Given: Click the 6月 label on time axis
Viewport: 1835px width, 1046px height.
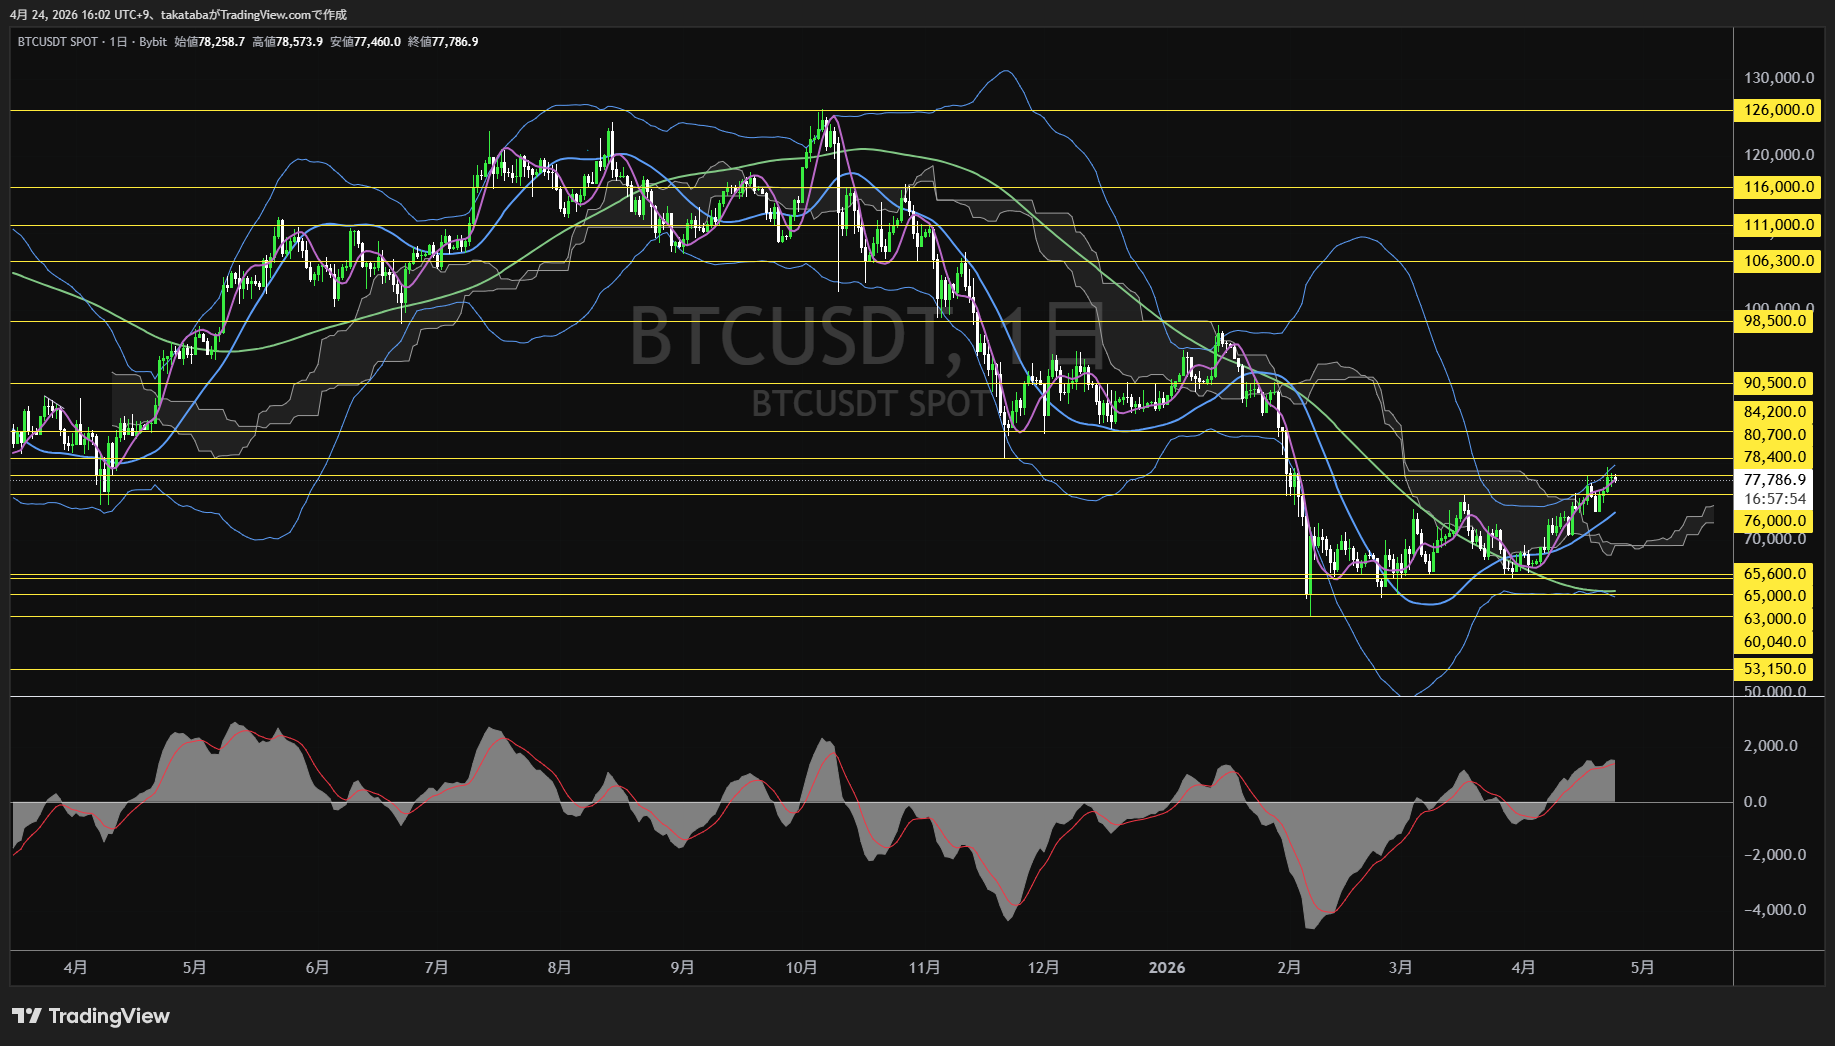Looking at the screenshot, I should tap(317, 968).
